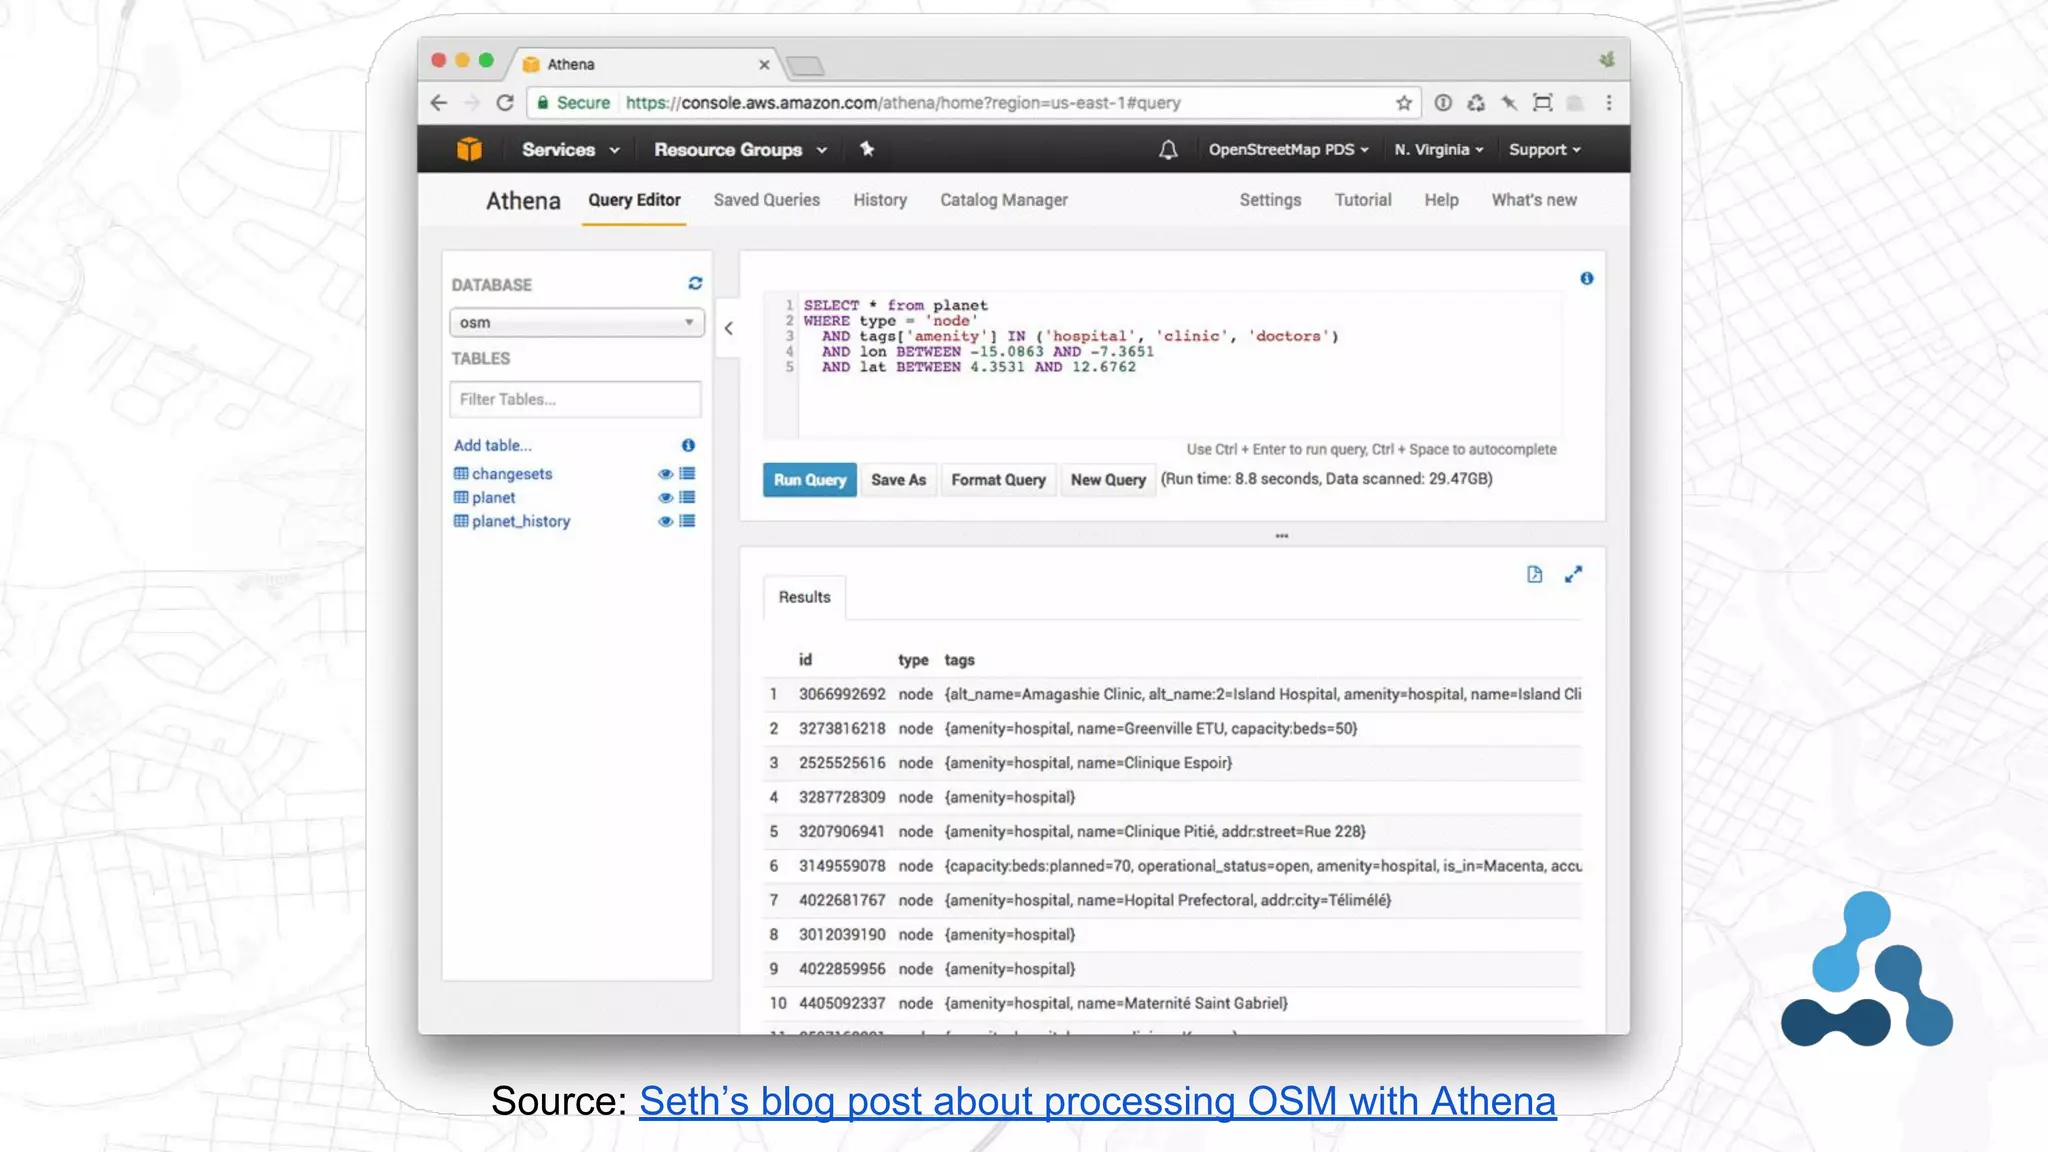Click the notifications bell icon
The width and height of the screenshot is (2048, 1152).
1167,150
